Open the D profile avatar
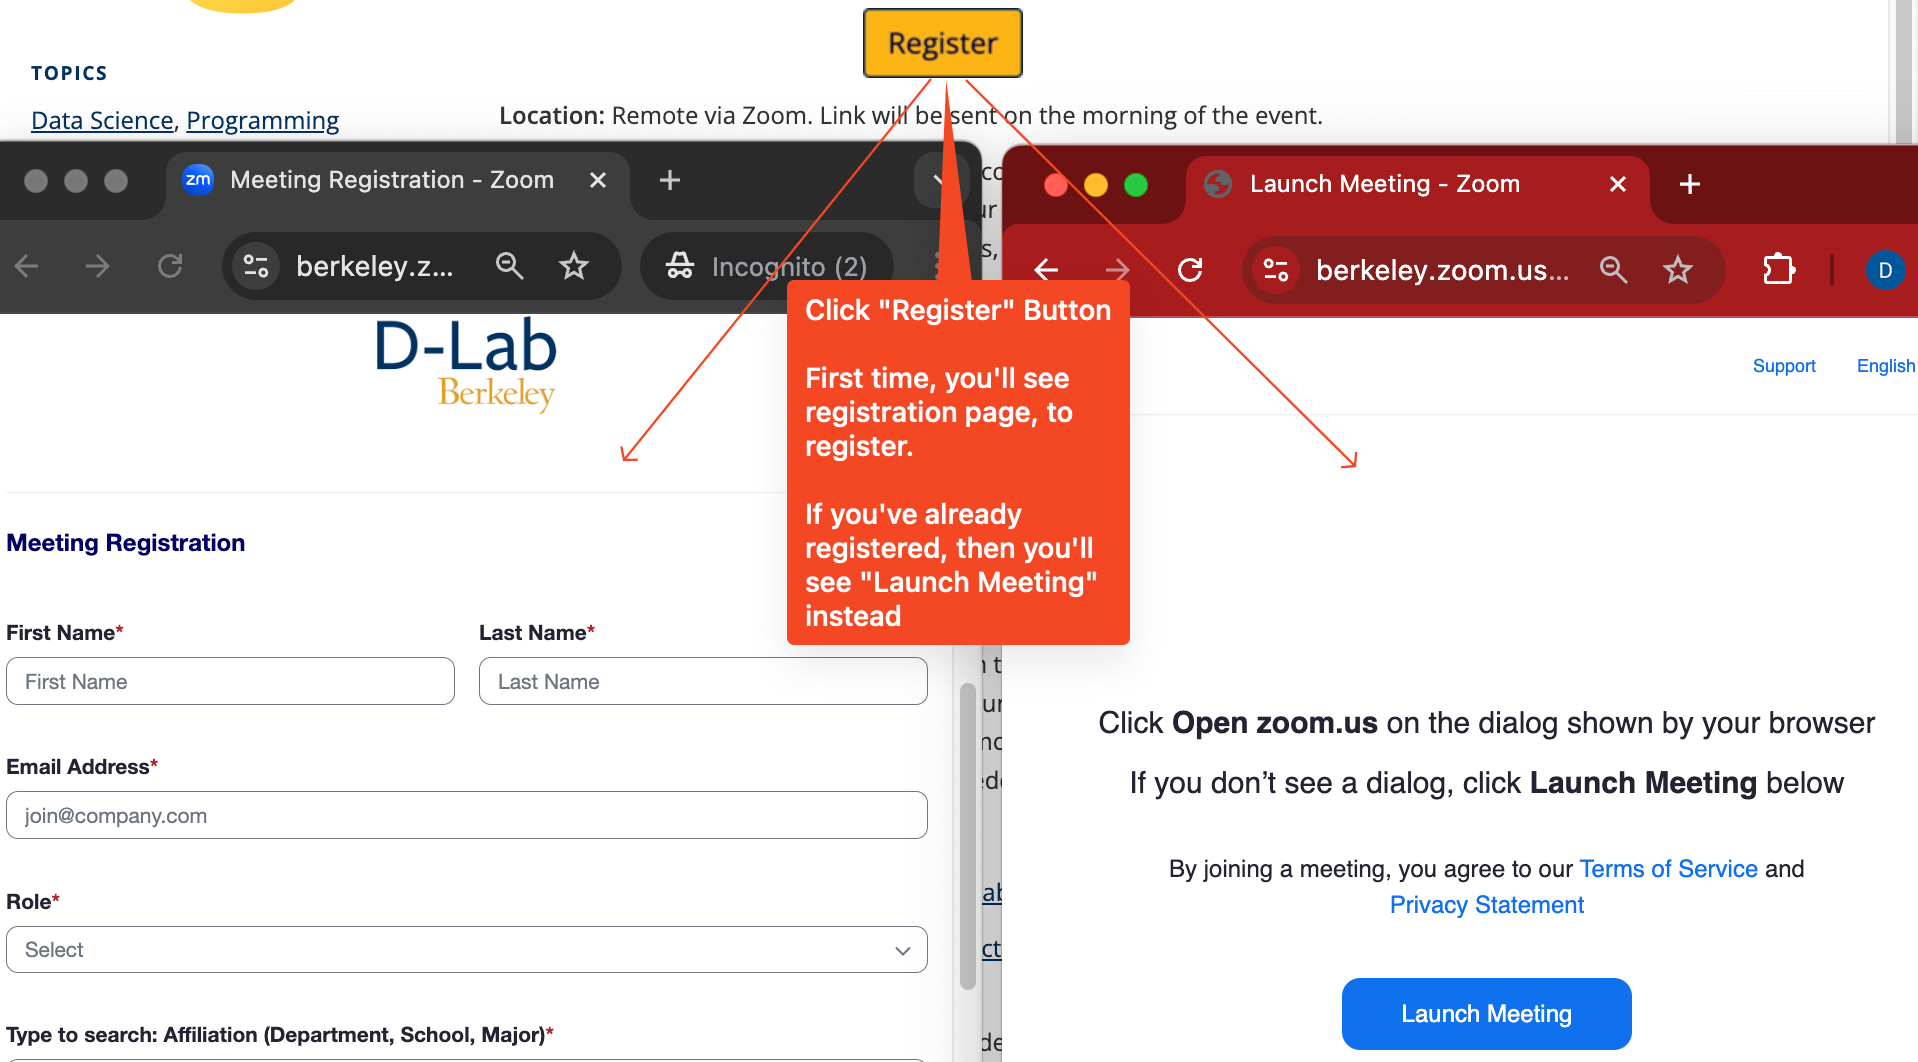 click(1885, 270)
